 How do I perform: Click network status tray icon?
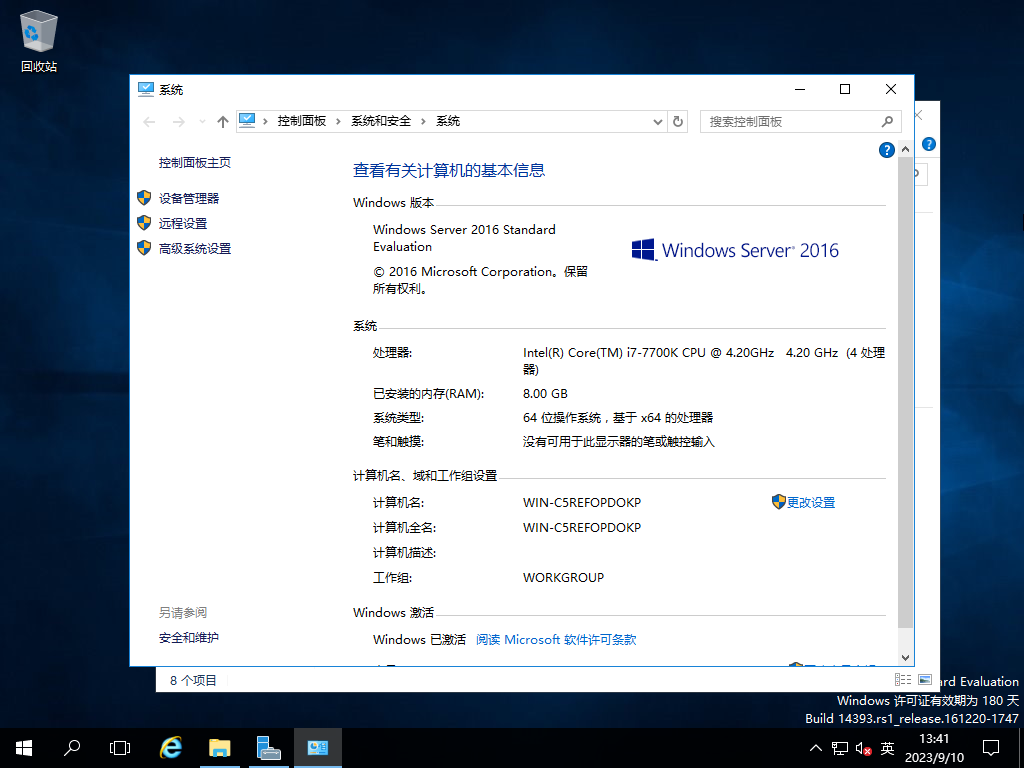tap(840, 748)
